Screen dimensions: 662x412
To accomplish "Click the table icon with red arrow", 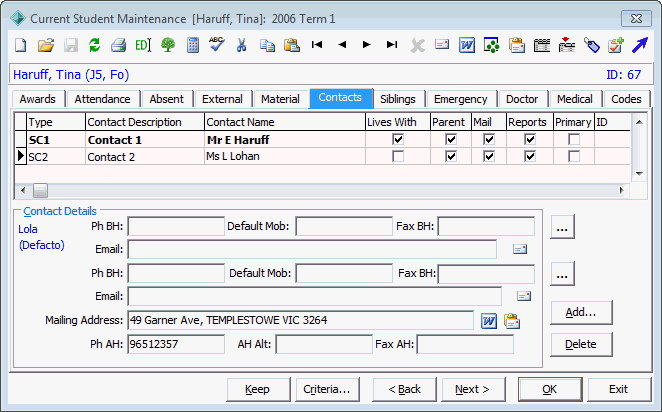I will tap(567, 45).
